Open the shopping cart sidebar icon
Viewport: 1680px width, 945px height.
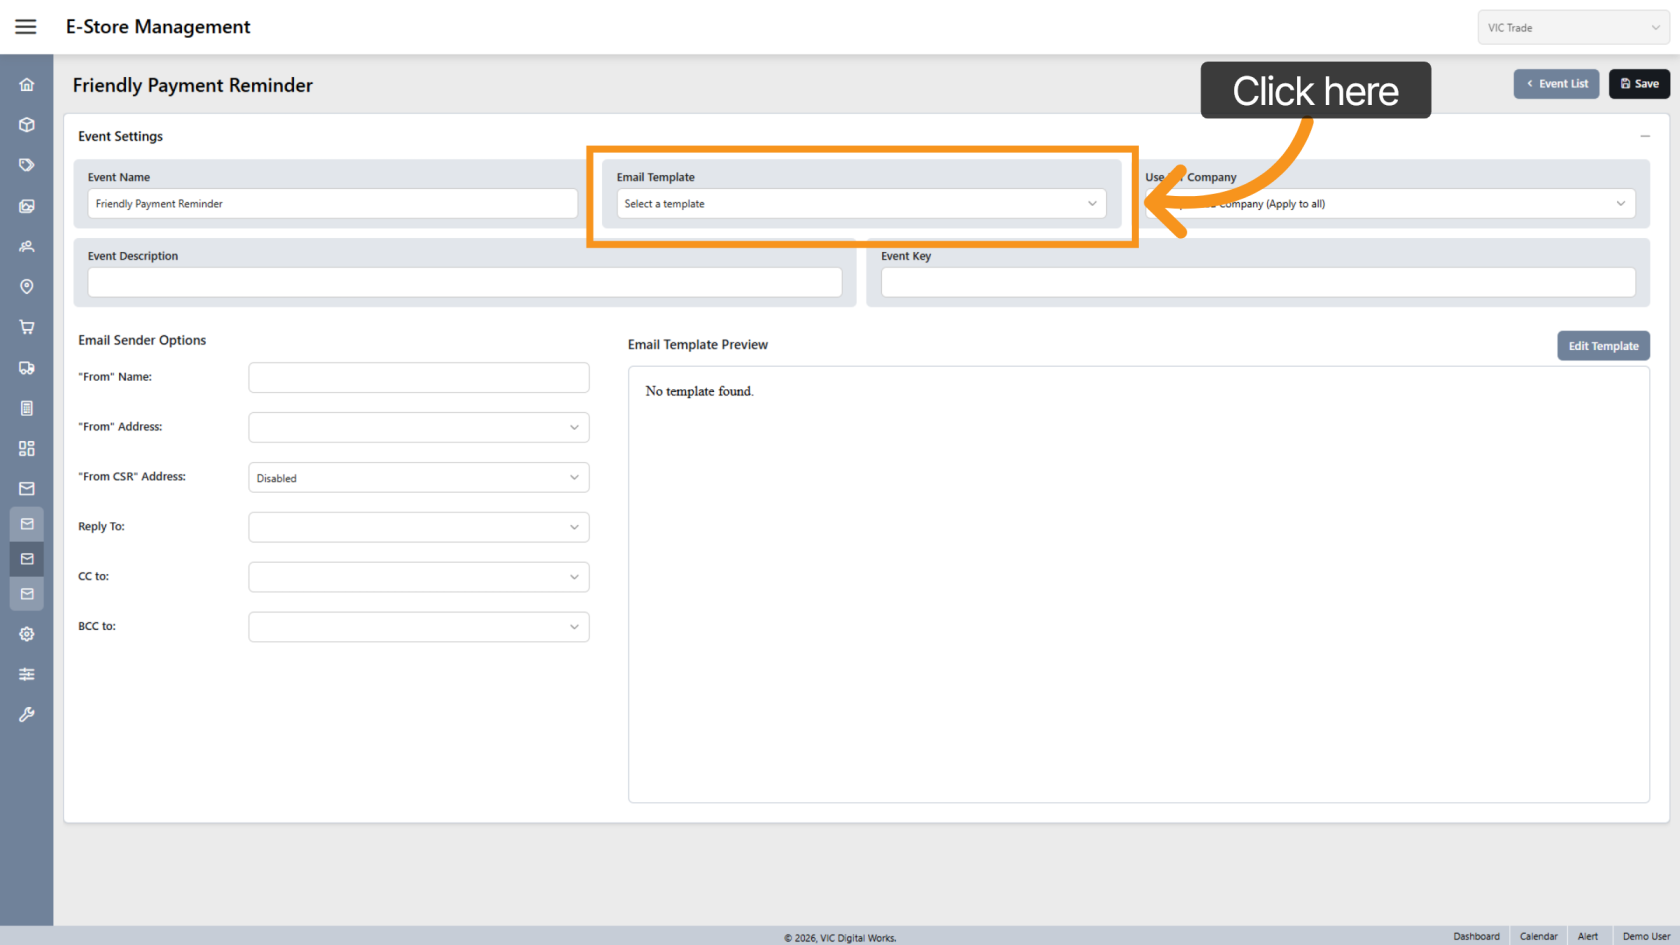(x=27, y=327)
